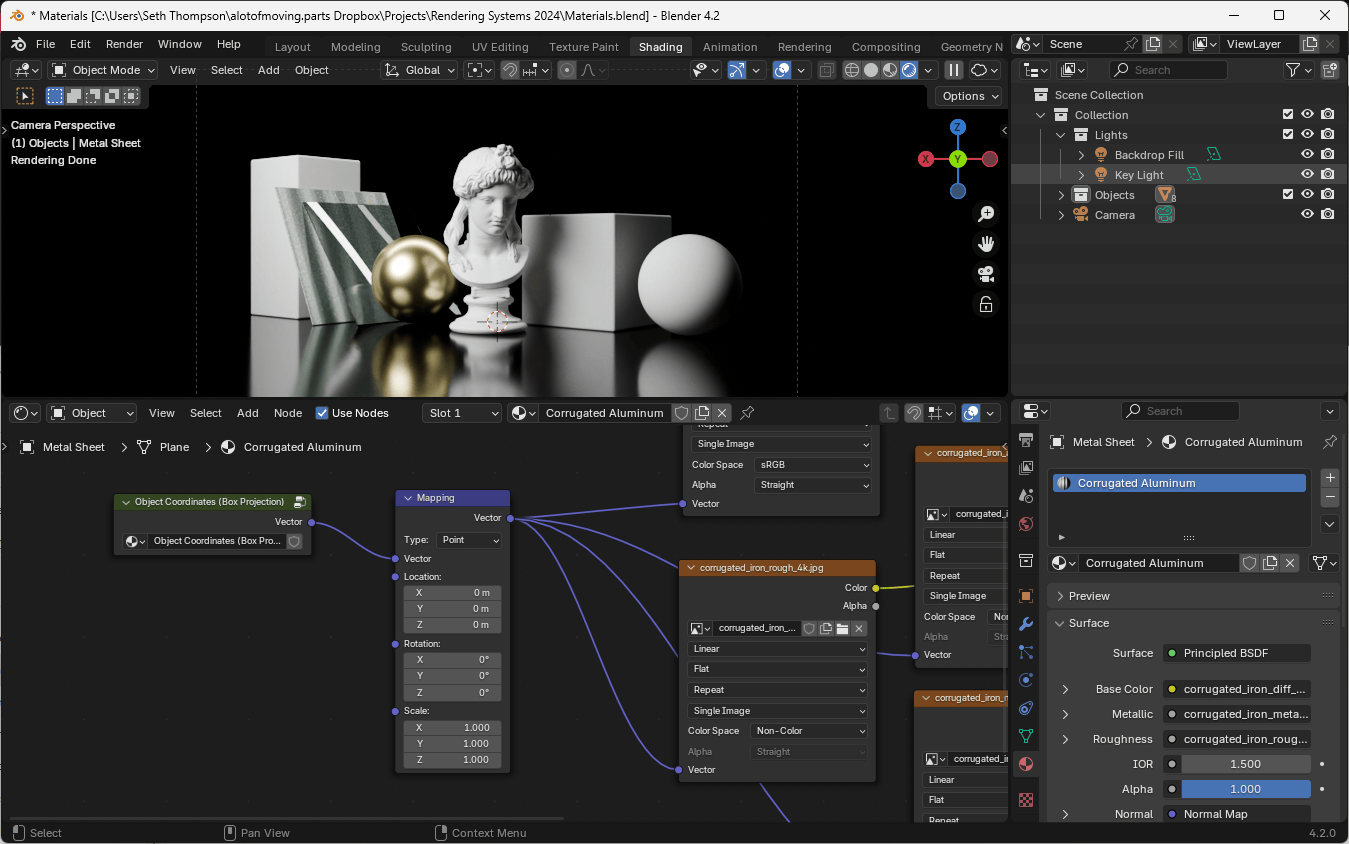Unlink Corrugated Aluminum in properties datablock
1349x844 pixels.
point(1290,563)
